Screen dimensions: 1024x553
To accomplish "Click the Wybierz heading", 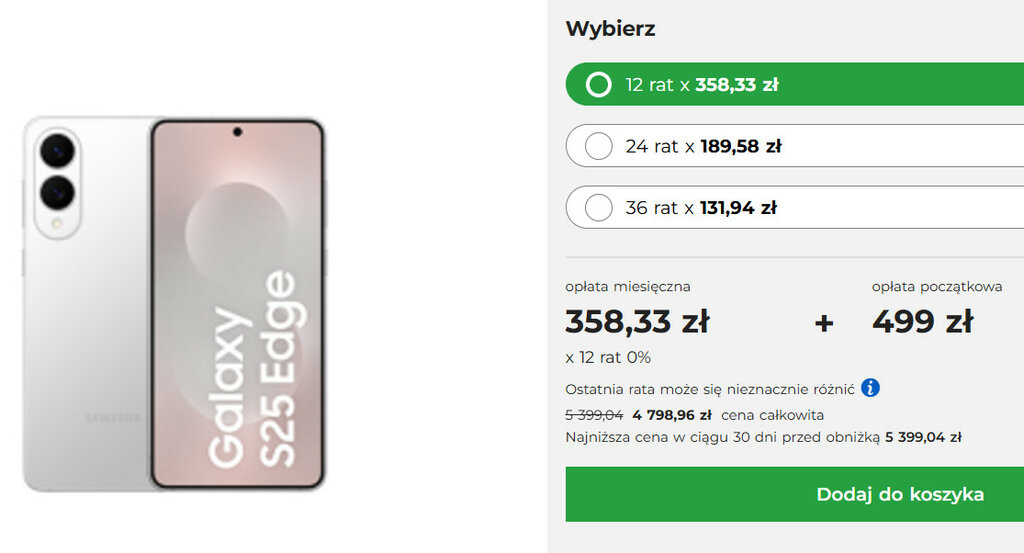I will (x=610, y=29).
